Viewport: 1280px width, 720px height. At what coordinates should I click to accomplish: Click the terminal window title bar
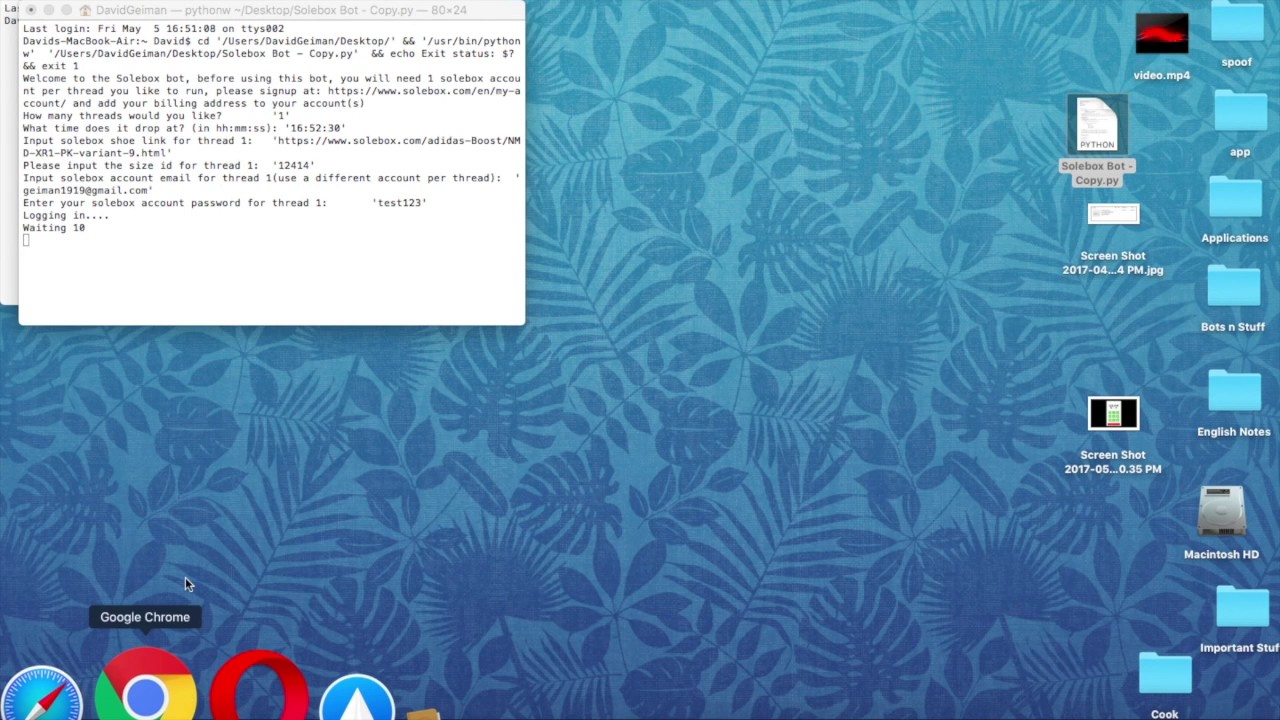(271, 10)
